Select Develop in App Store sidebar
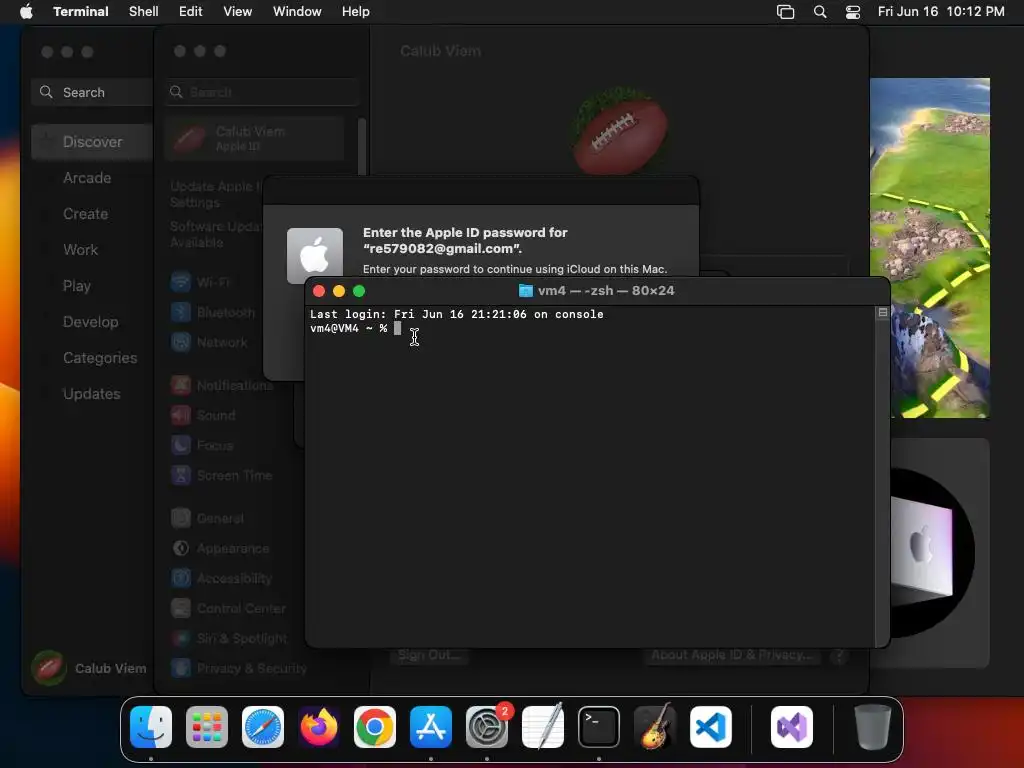The image size is (1024, 768). pyautogui.click(x=91, y=322)
